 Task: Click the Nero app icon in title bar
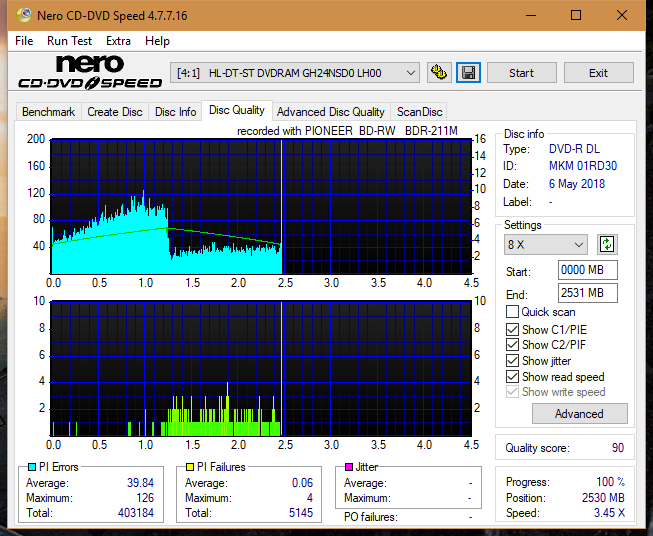24,15
